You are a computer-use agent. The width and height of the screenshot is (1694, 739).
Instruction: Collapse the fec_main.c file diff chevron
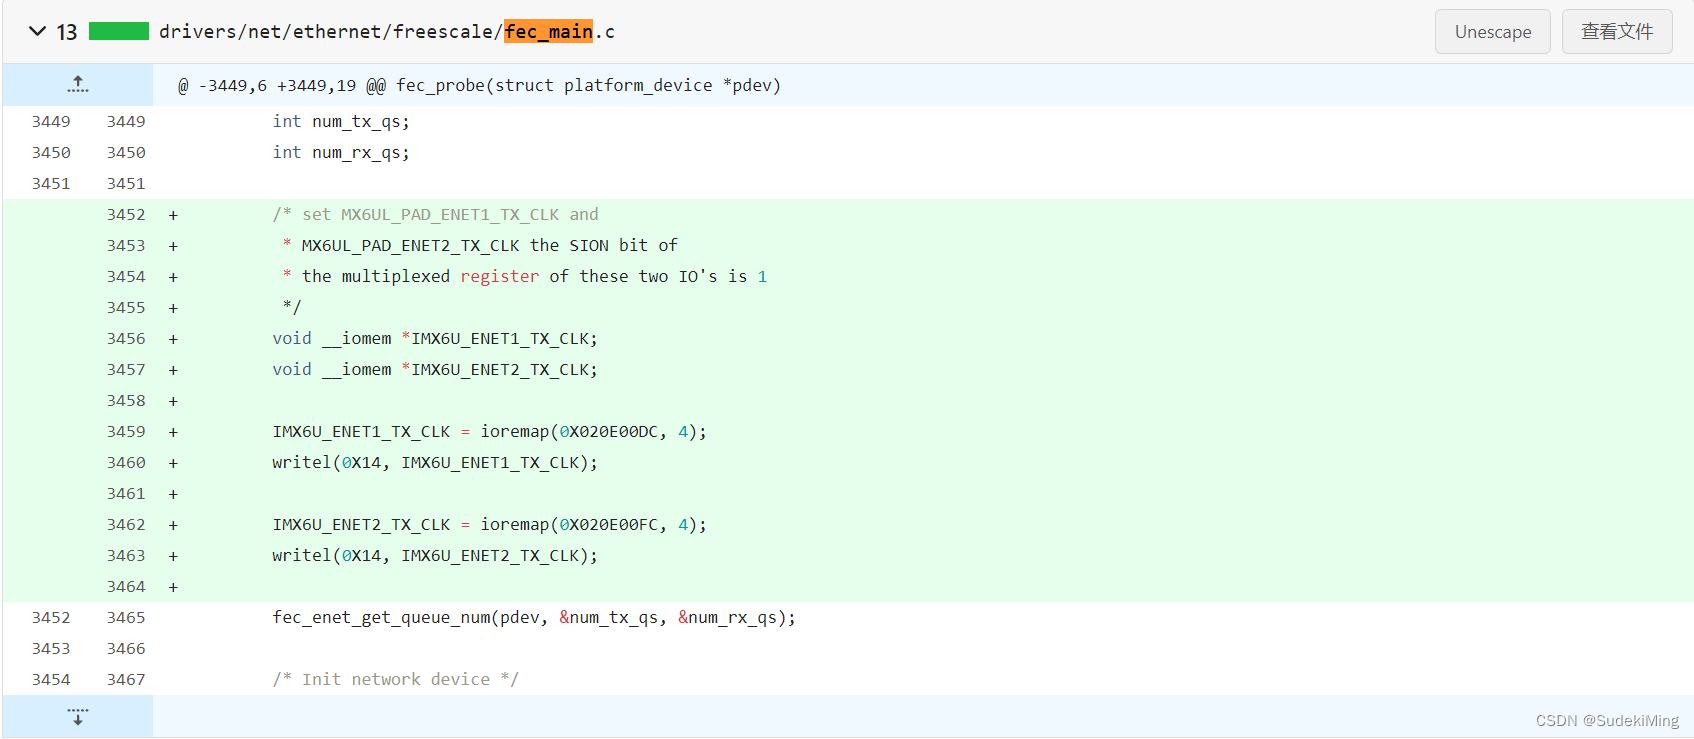click(x=38, y=31)
